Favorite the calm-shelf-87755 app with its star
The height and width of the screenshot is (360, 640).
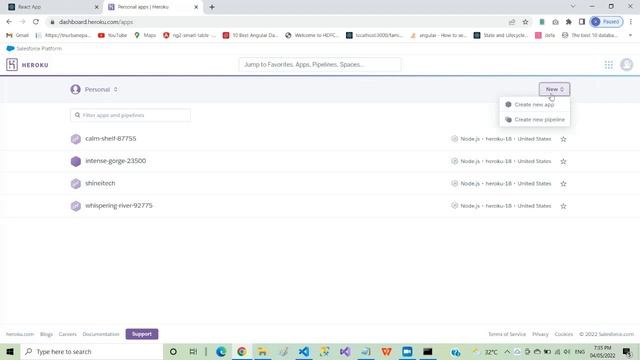[563, 139]
